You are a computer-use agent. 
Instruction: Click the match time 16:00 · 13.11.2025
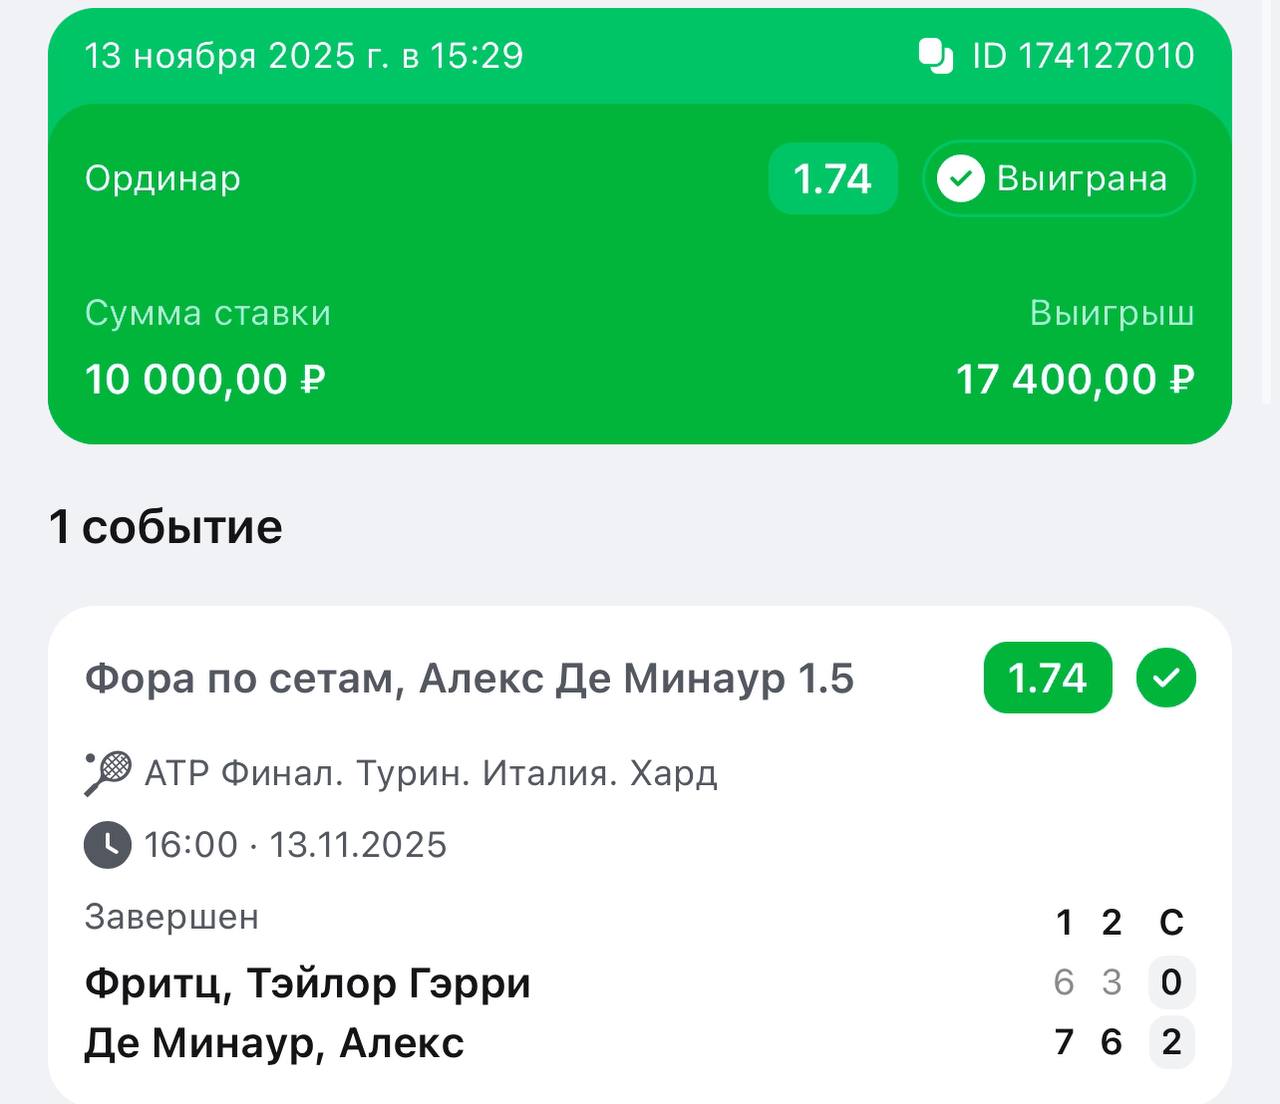295,845
